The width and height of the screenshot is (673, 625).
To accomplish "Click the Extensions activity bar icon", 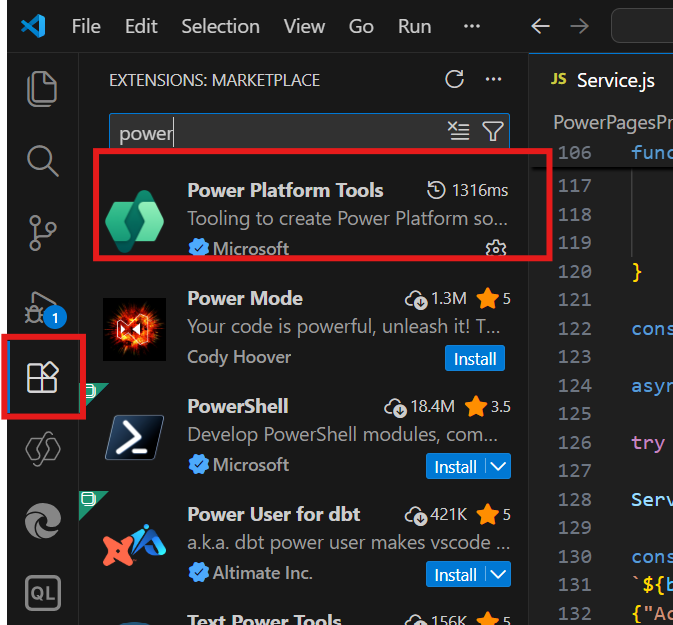I will click(x=42, y=378).
